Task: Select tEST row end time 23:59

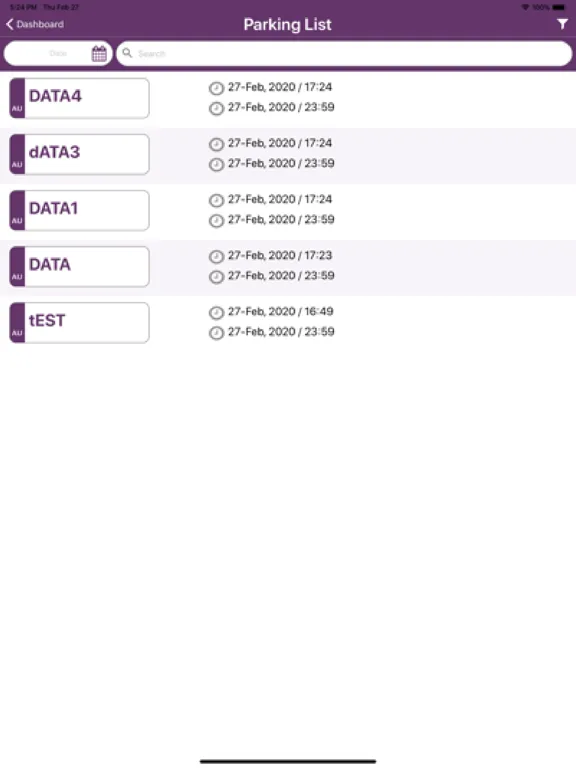Action: [281, 332]
